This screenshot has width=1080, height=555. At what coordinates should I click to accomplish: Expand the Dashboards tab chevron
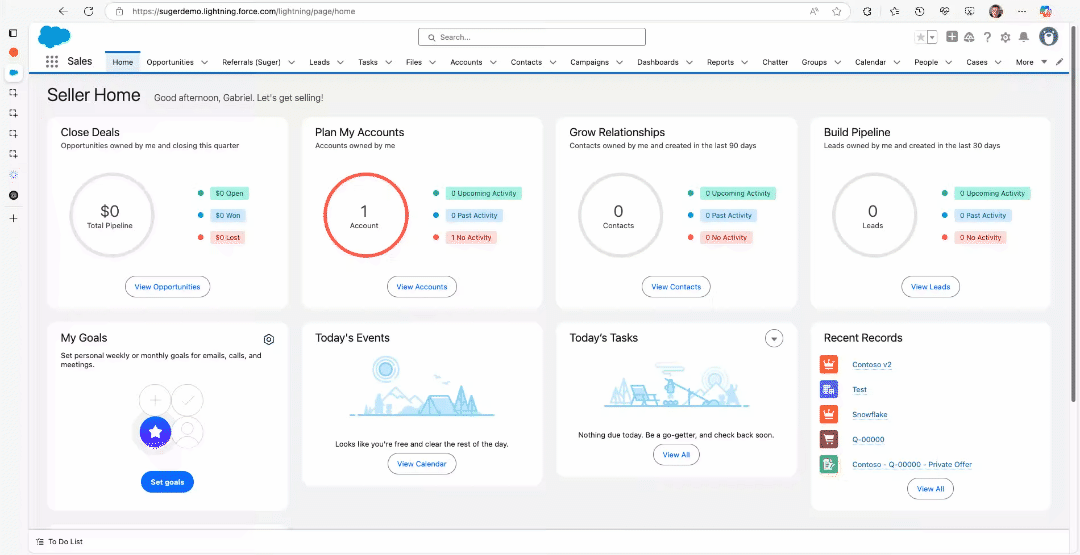tap(690, 62)
